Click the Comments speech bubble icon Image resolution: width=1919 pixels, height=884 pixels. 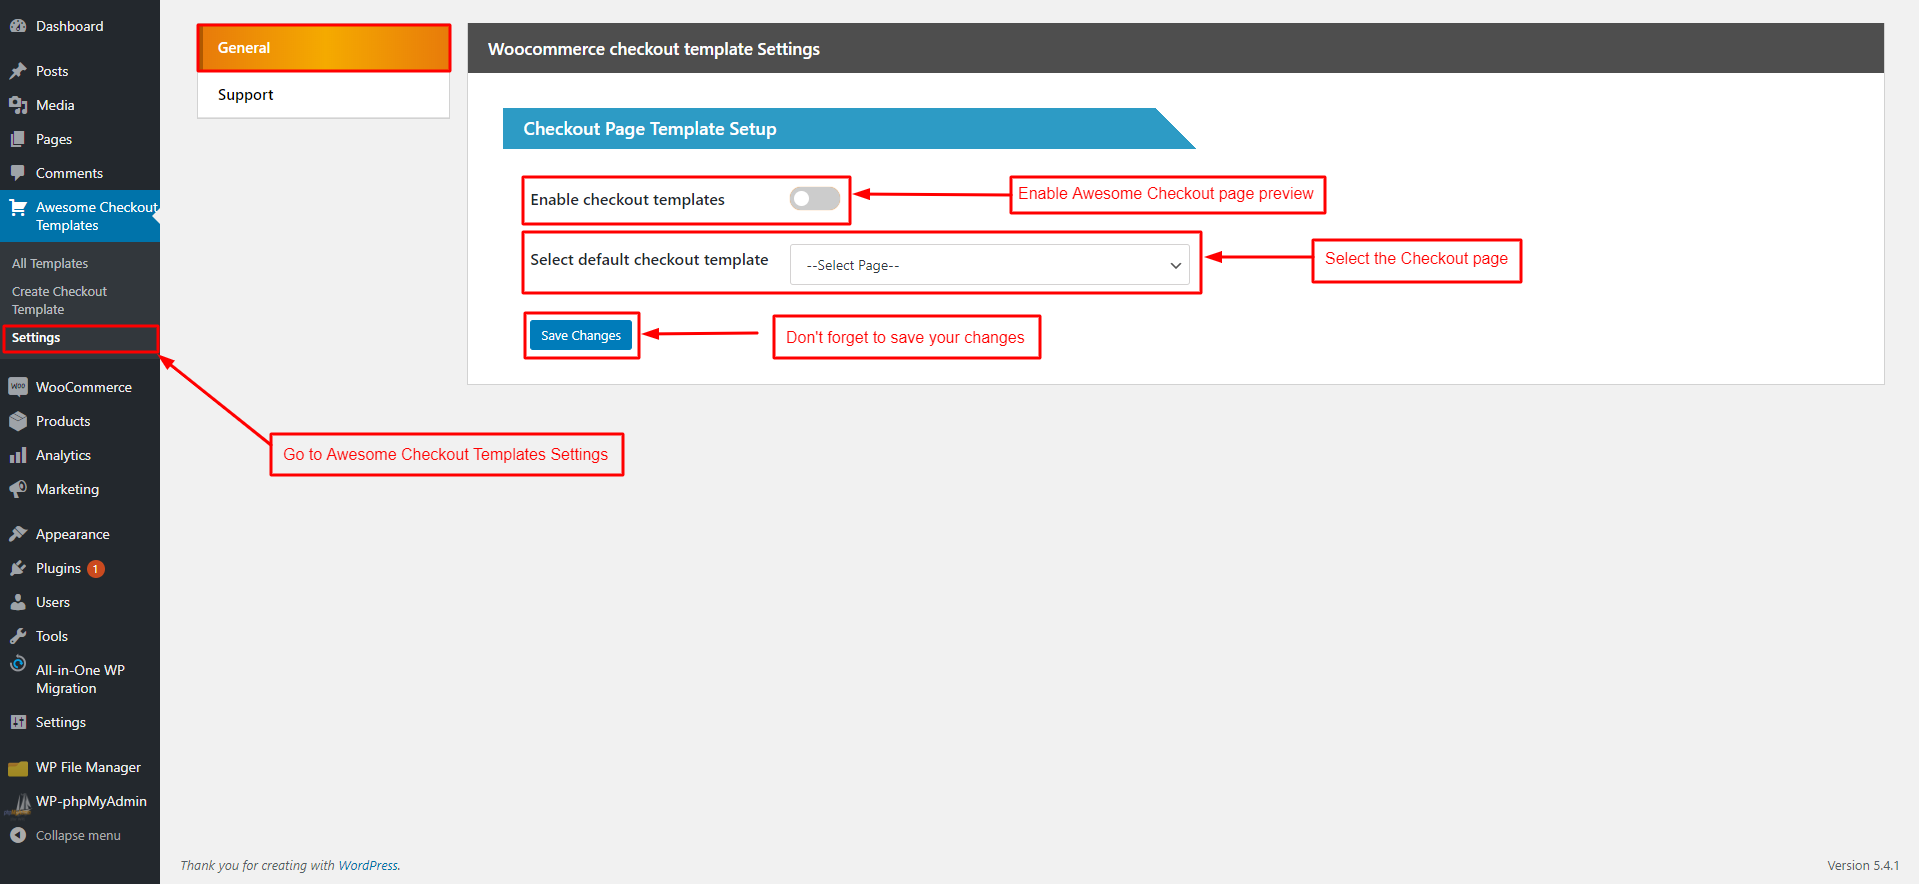click(x=18, y=173)
